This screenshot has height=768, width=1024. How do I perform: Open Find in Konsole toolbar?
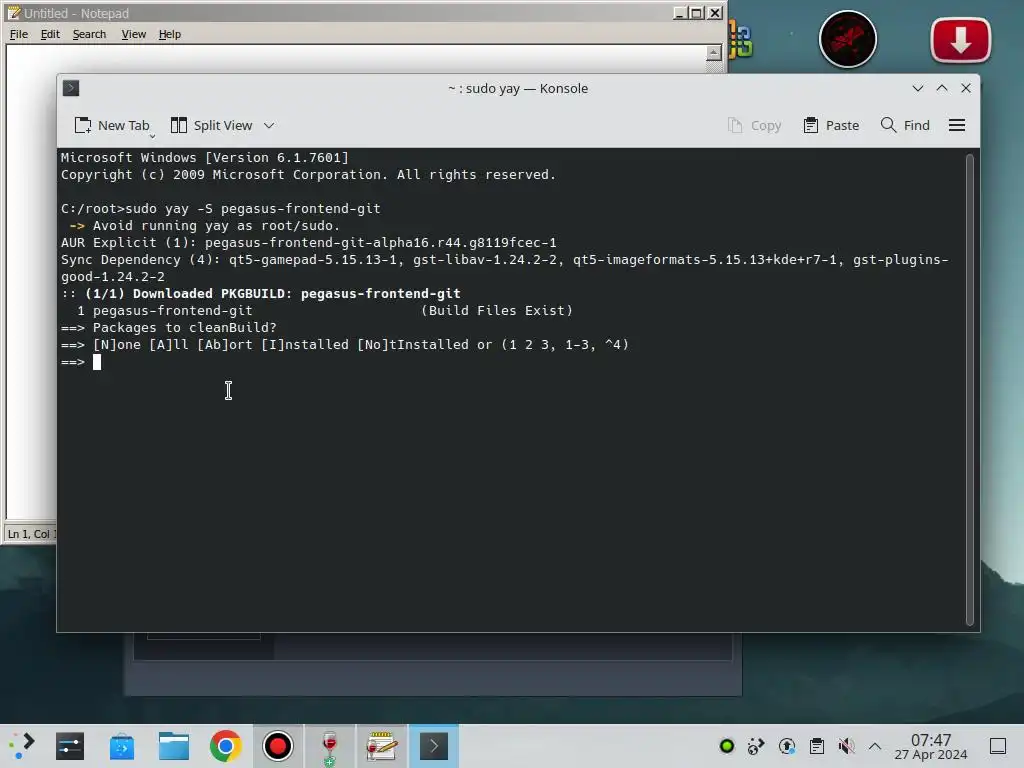point(905,125)
